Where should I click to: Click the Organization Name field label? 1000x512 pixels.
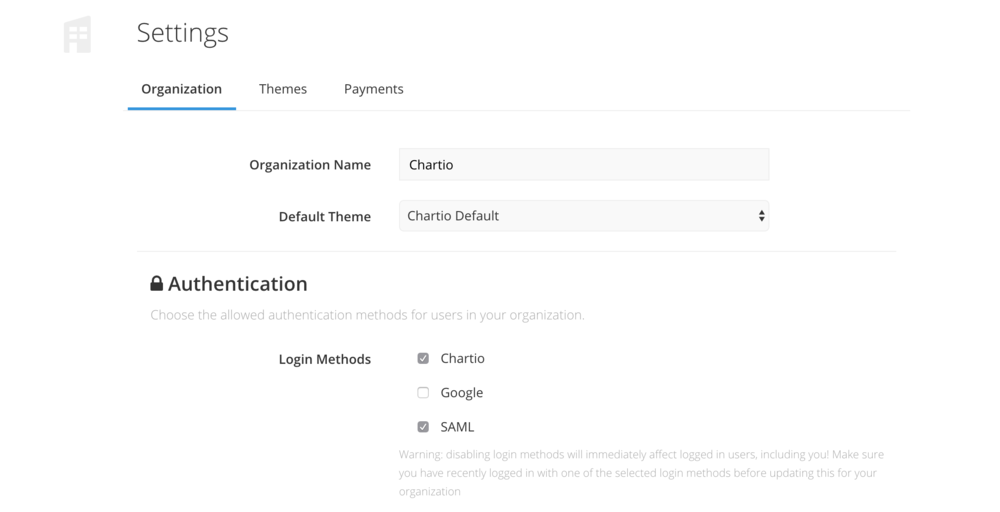pyautogui.click(x=310, y=165)
